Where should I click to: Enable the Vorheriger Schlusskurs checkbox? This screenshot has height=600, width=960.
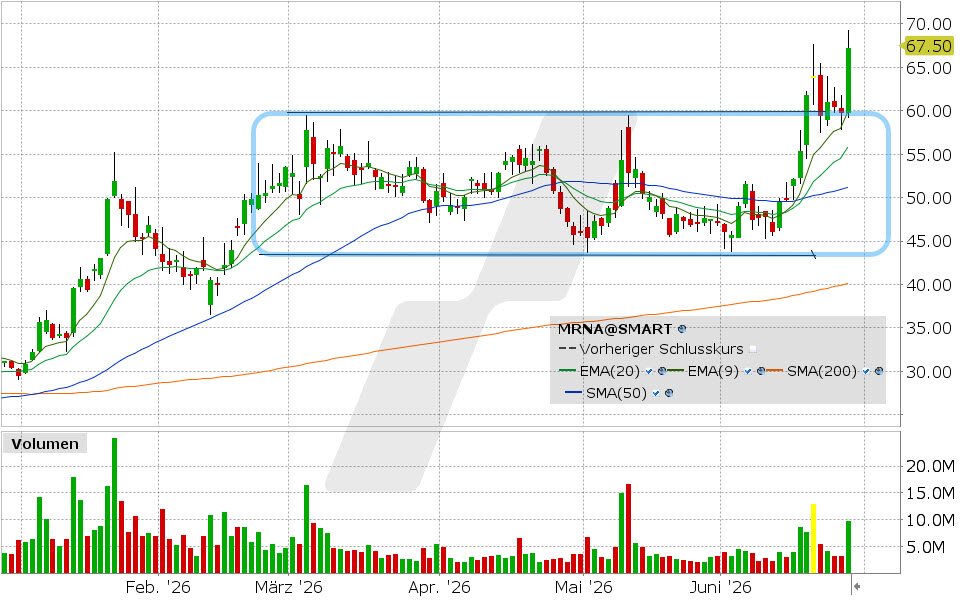(753, 349)
